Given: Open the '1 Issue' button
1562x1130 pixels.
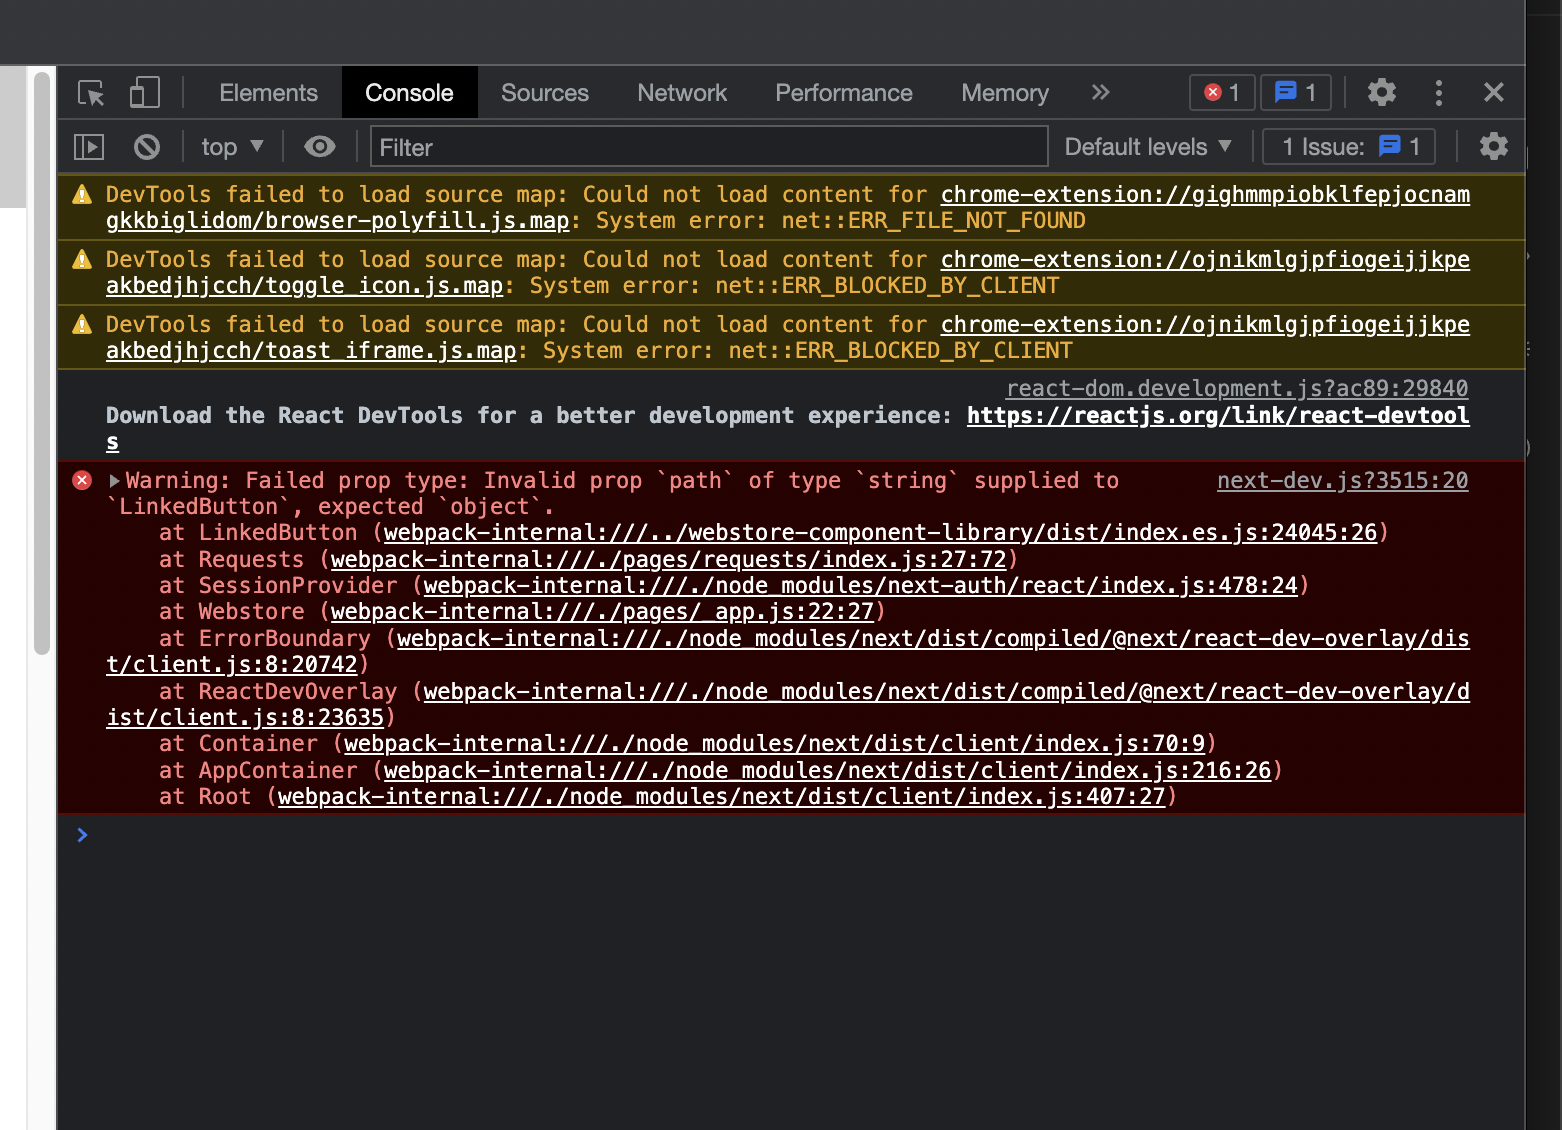Looking at the screenshot, I should [1349, 147].
